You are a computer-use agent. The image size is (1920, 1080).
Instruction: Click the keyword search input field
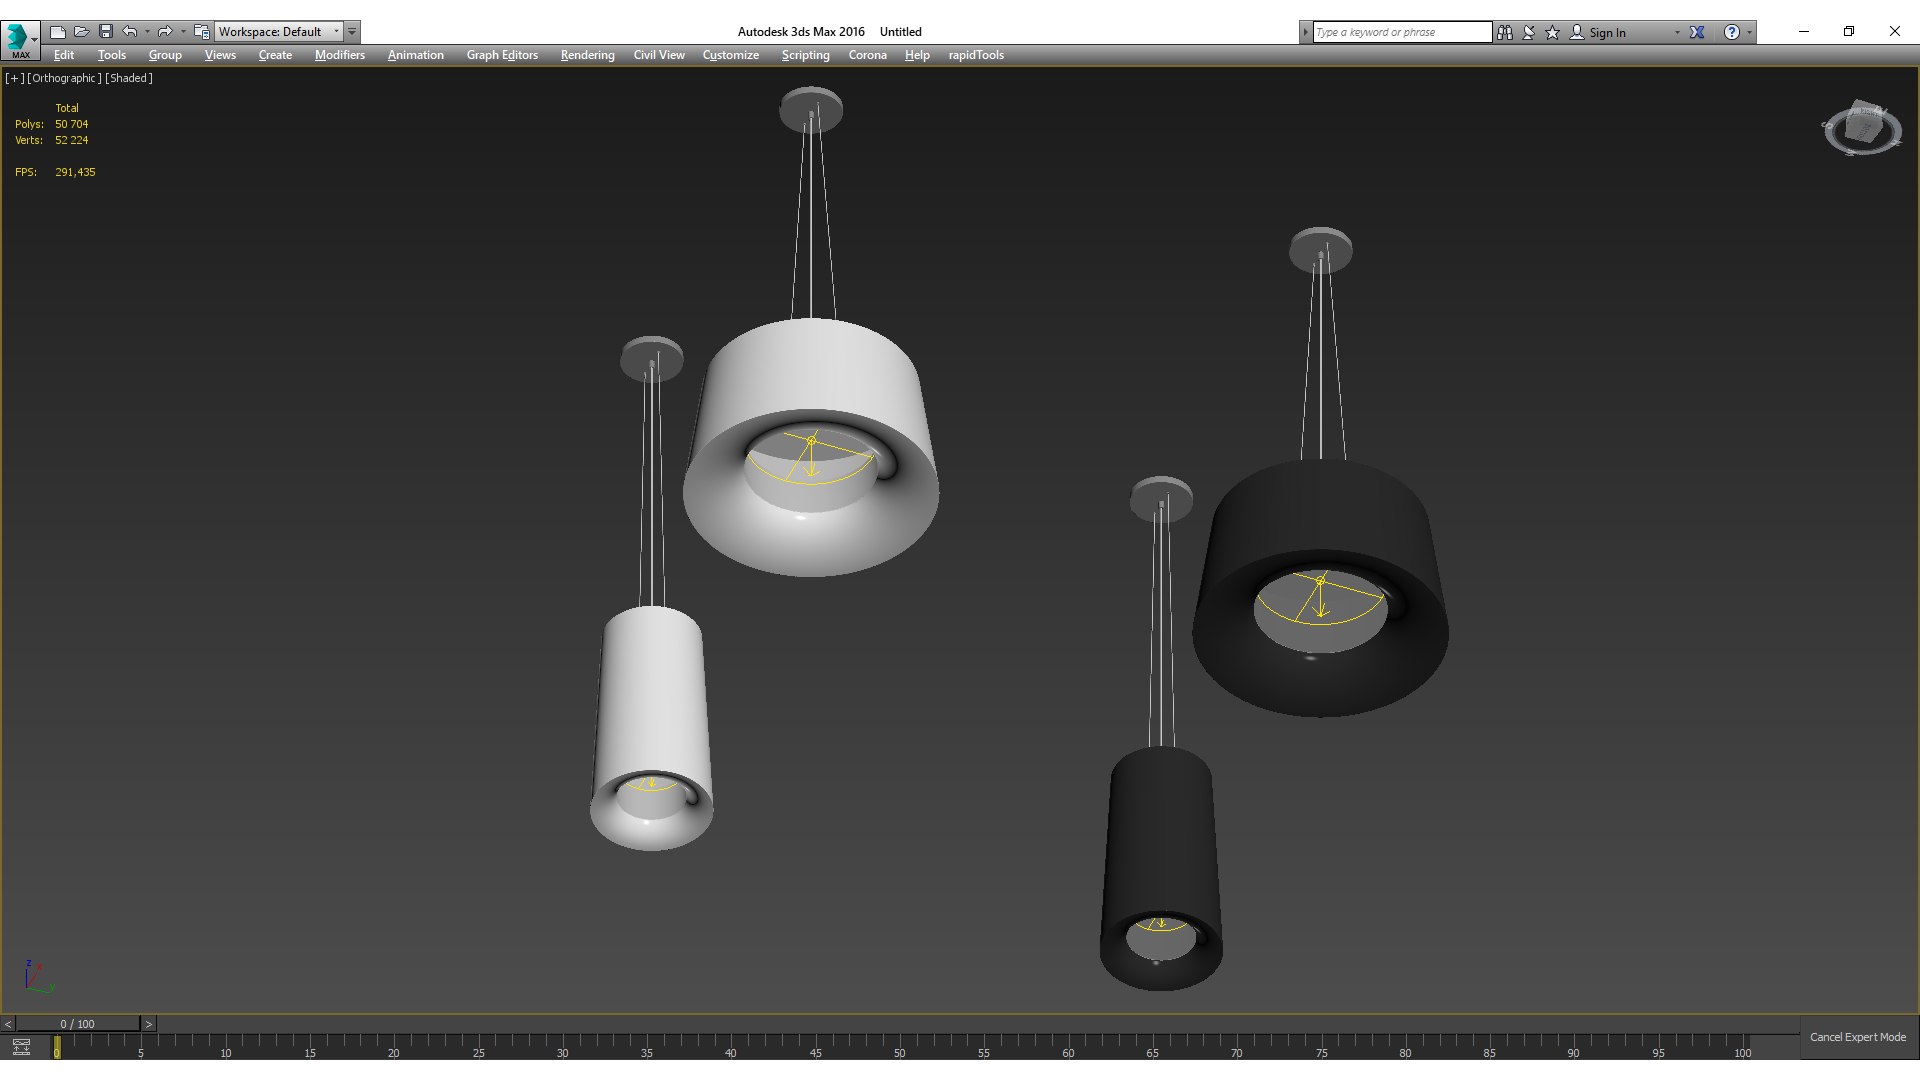1402,32
